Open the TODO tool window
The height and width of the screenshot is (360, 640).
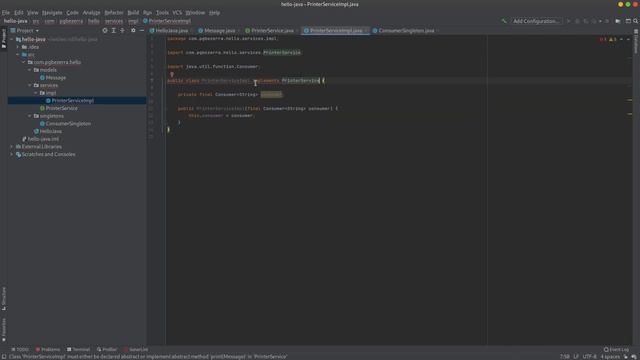tap(20, 349)
